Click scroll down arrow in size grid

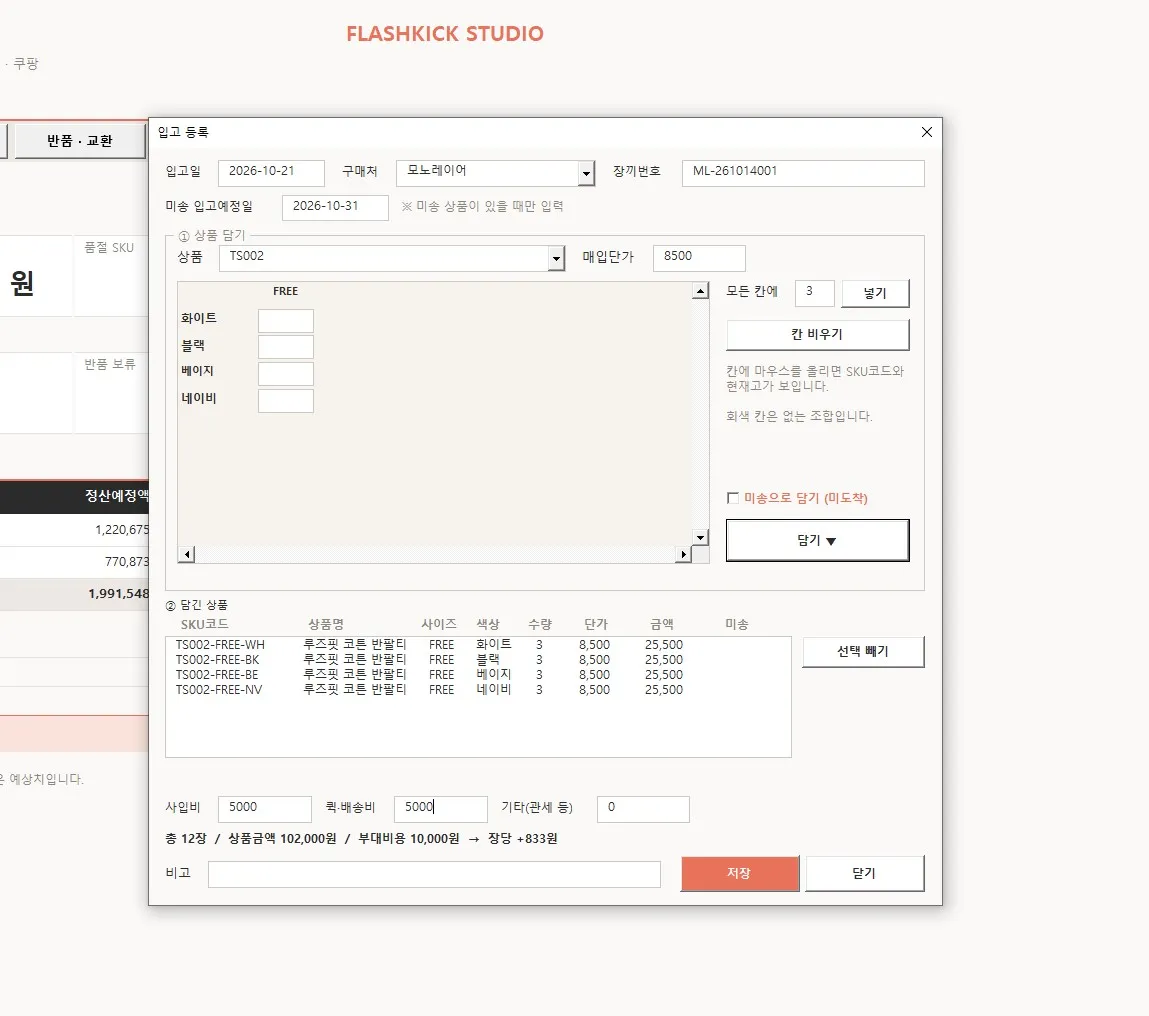point(701,537)
